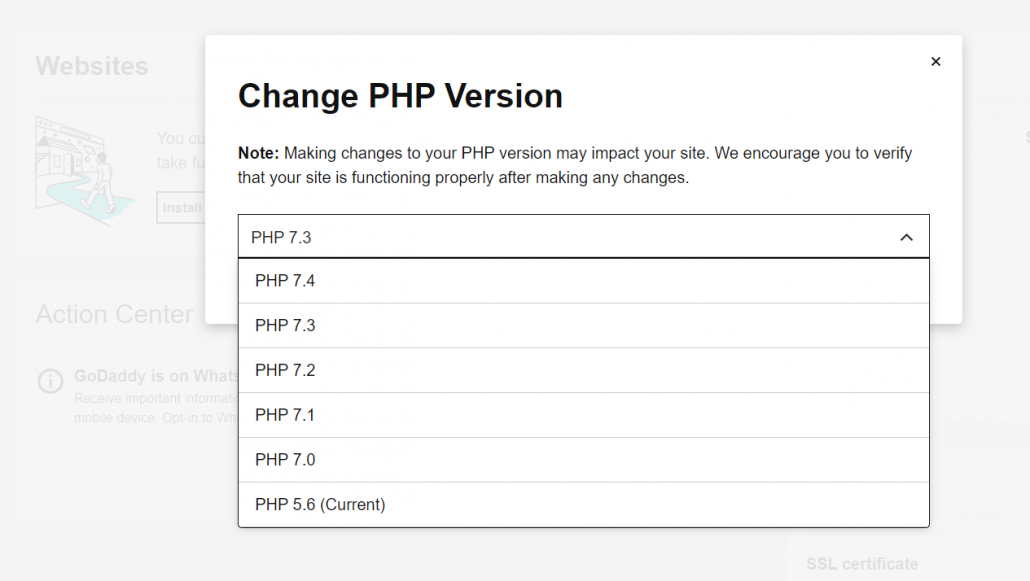The width and height of the screenshot is (1030, 581).
Task: Pick PHP 7.2 in the dropdown
Action: [x=583, y=370]
